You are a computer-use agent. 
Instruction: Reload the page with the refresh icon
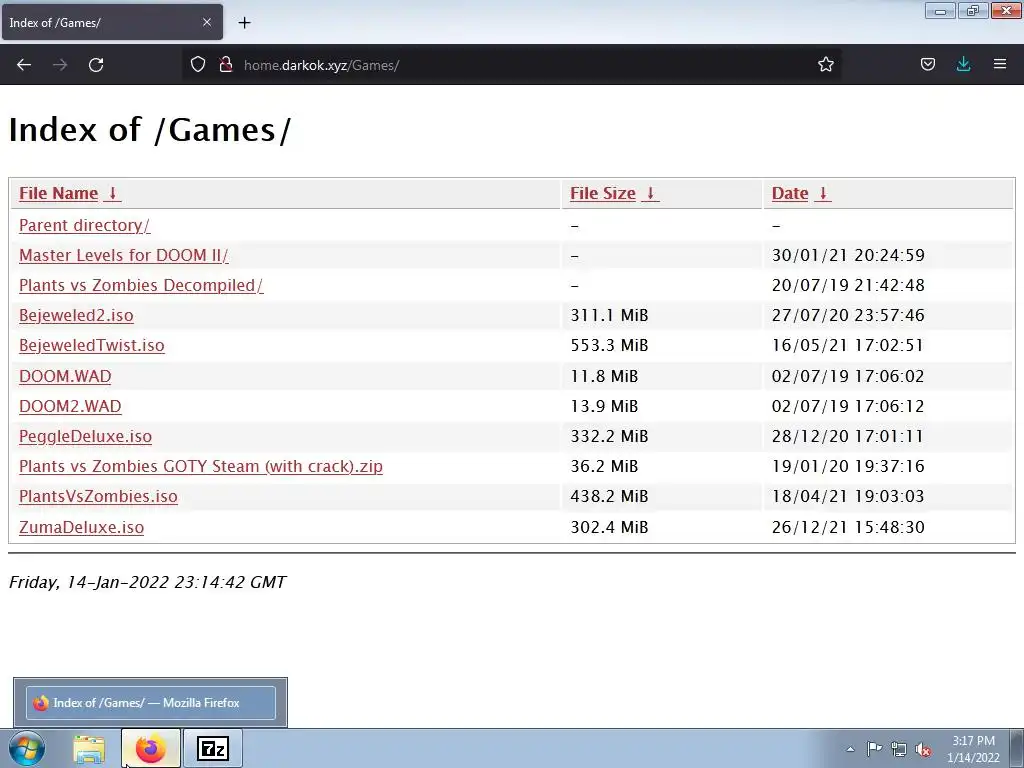96,65
